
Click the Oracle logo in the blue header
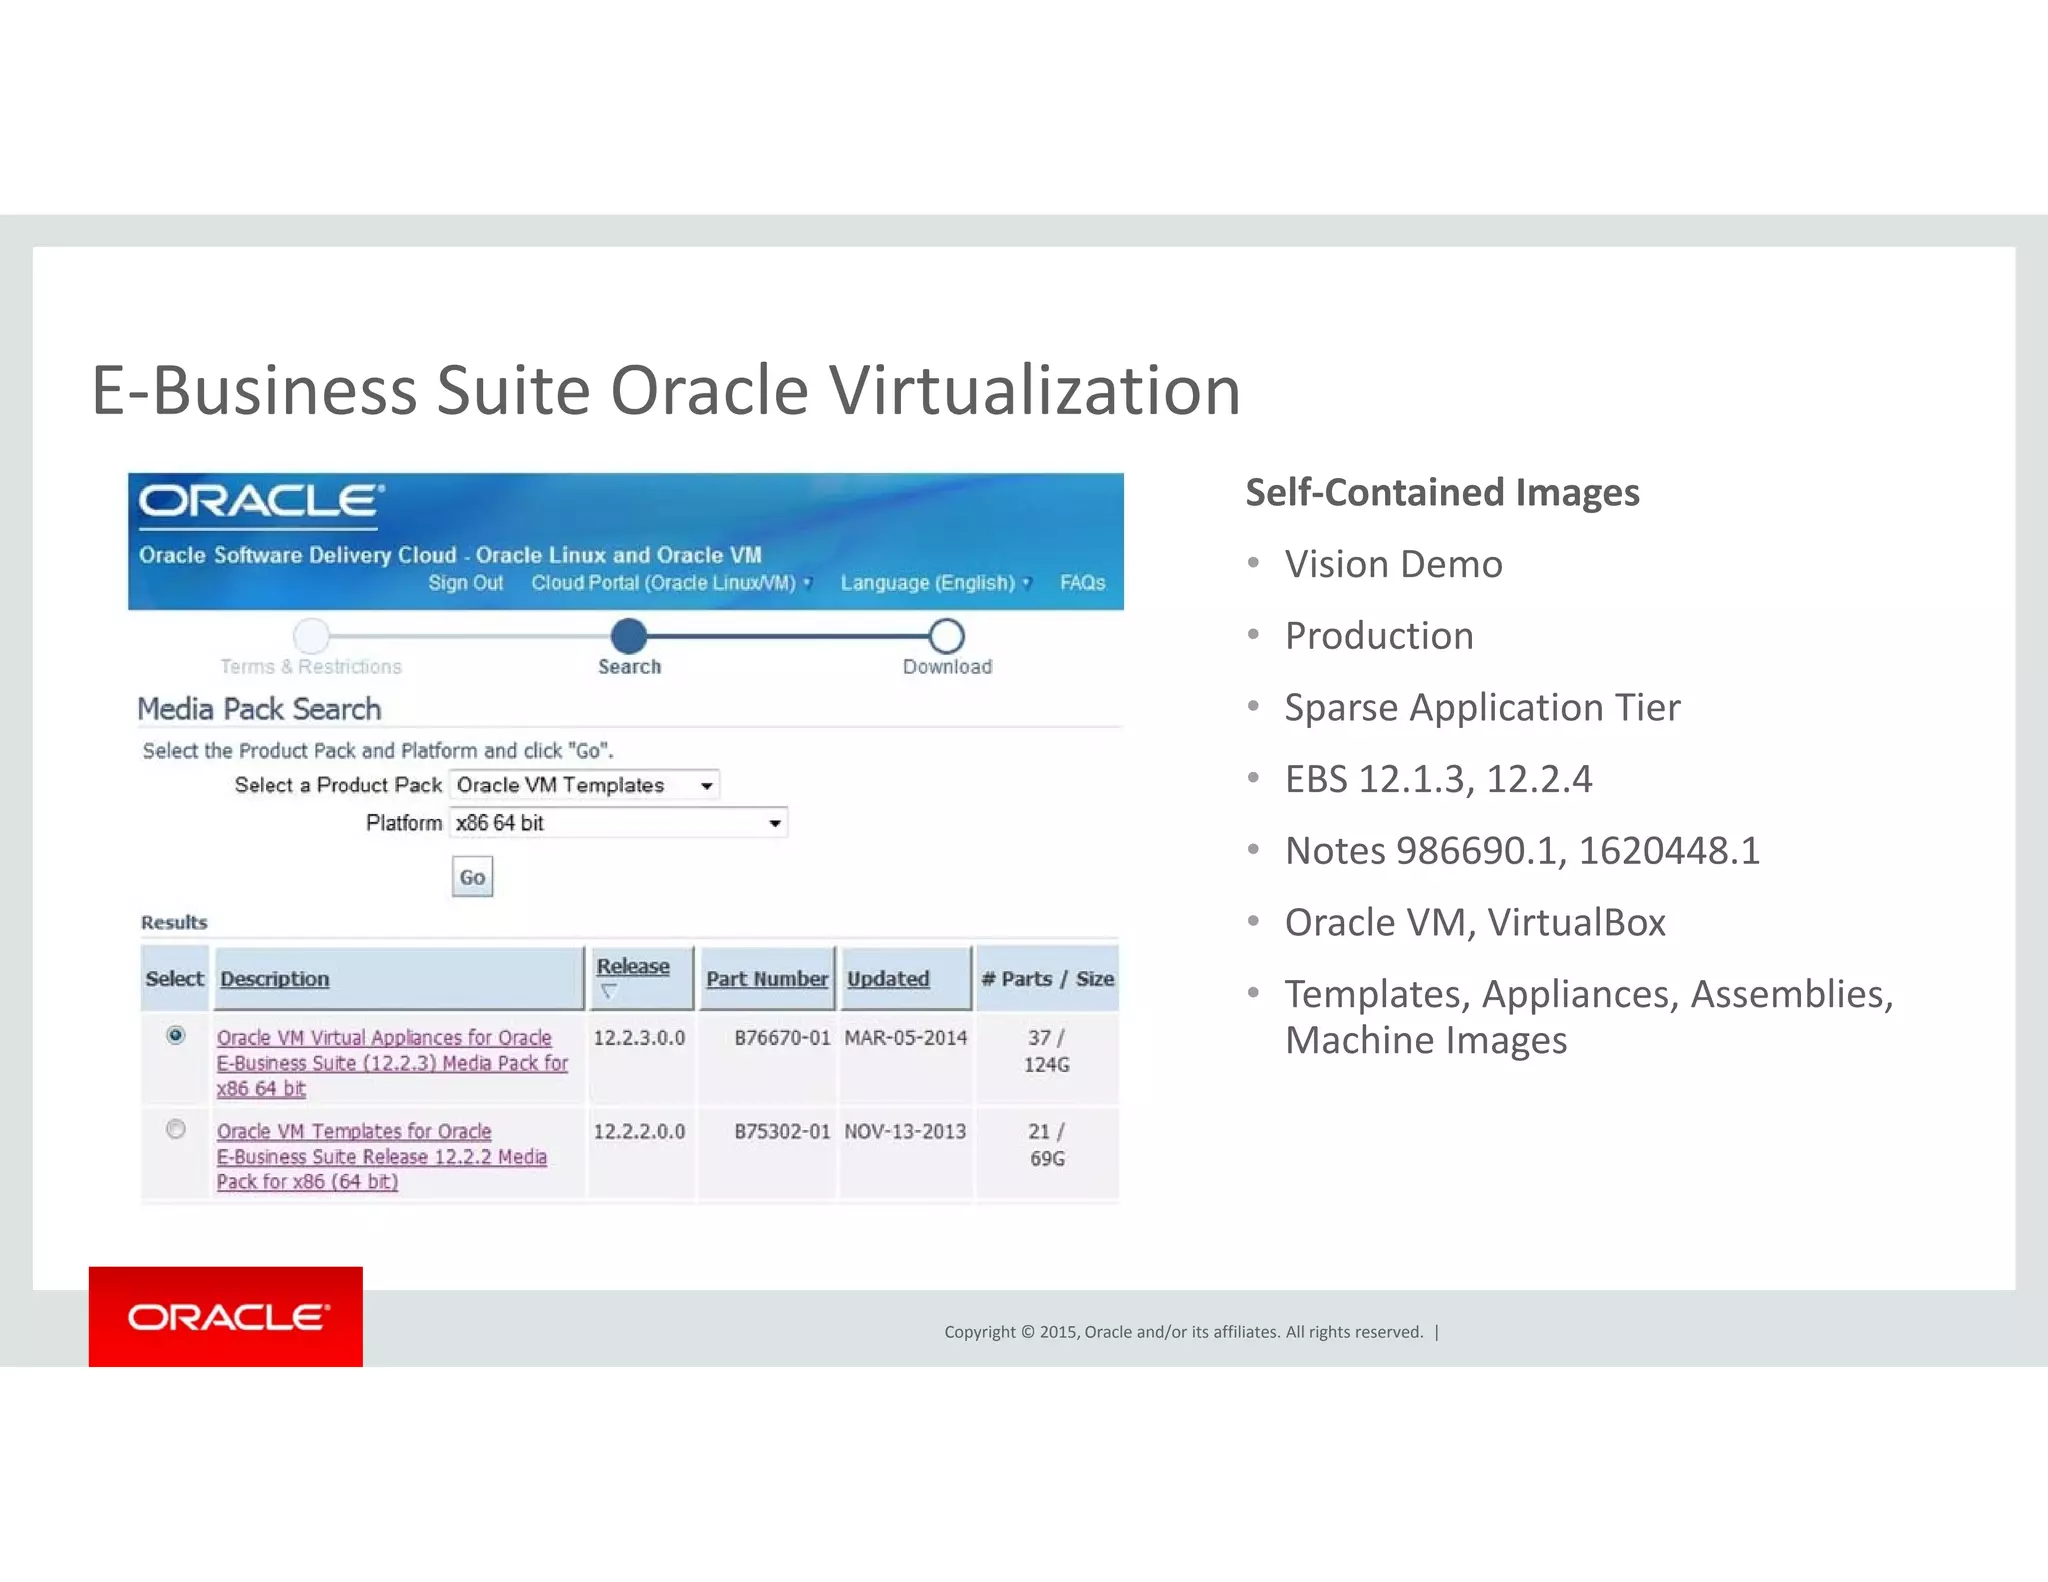pyautogui.click(x=261, y=501)
